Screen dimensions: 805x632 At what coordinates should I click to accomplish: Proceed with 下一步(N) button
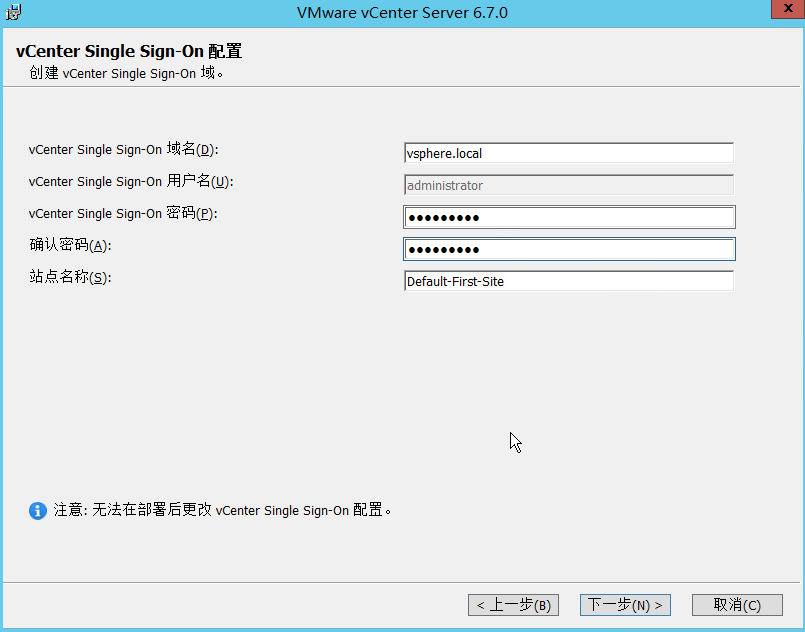[625, 605]
